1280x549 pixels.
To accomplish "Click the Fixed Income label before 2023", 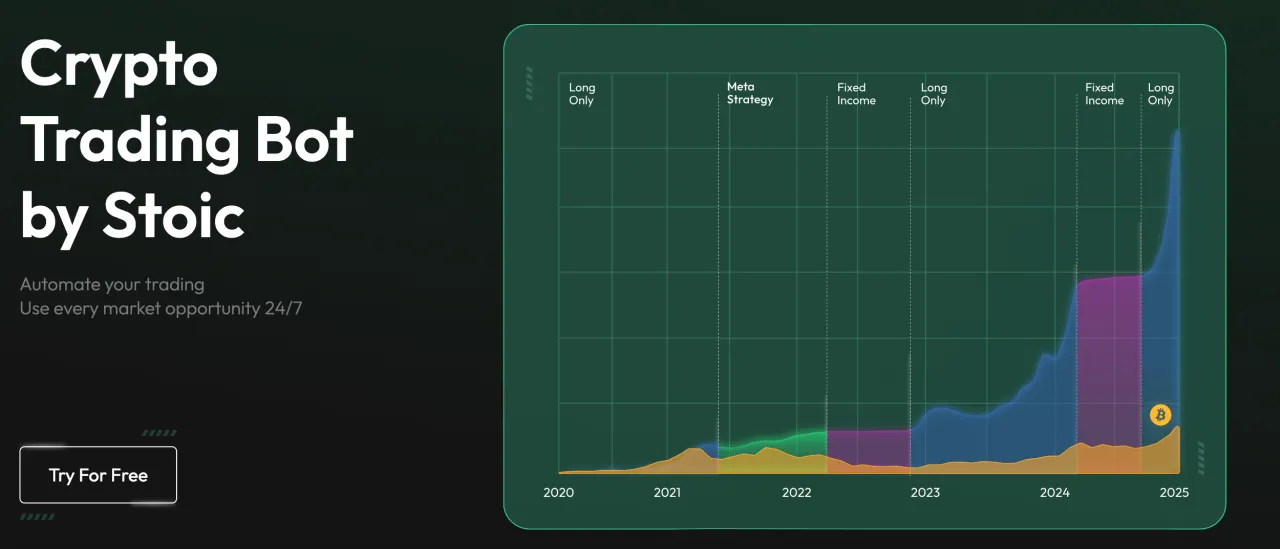I will [x=856, y=94].
